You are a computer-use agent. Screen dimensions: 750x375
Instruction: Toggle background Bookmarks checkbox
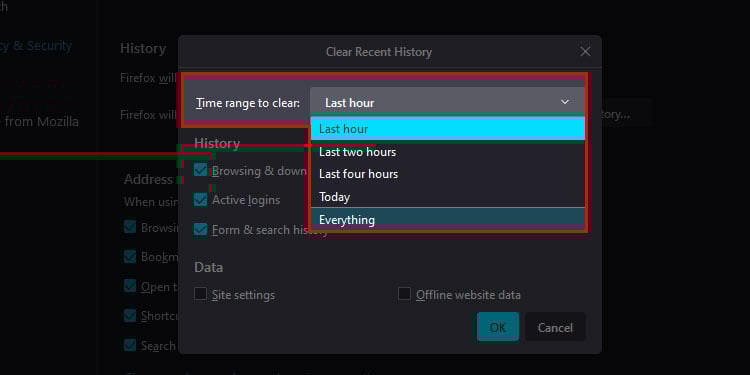[x=130, y=256]
